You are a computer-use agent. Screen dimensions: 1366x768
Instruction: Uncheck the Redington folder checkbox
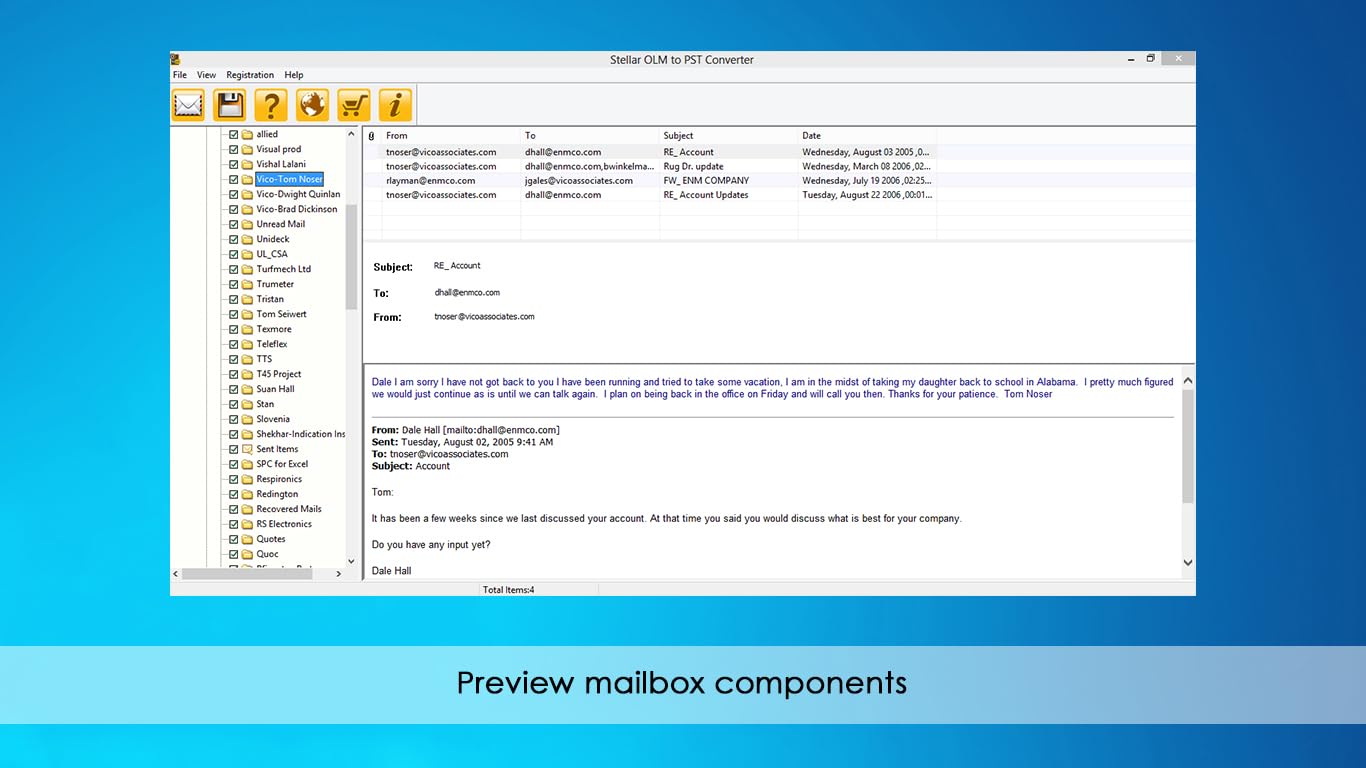pos(234,494)
